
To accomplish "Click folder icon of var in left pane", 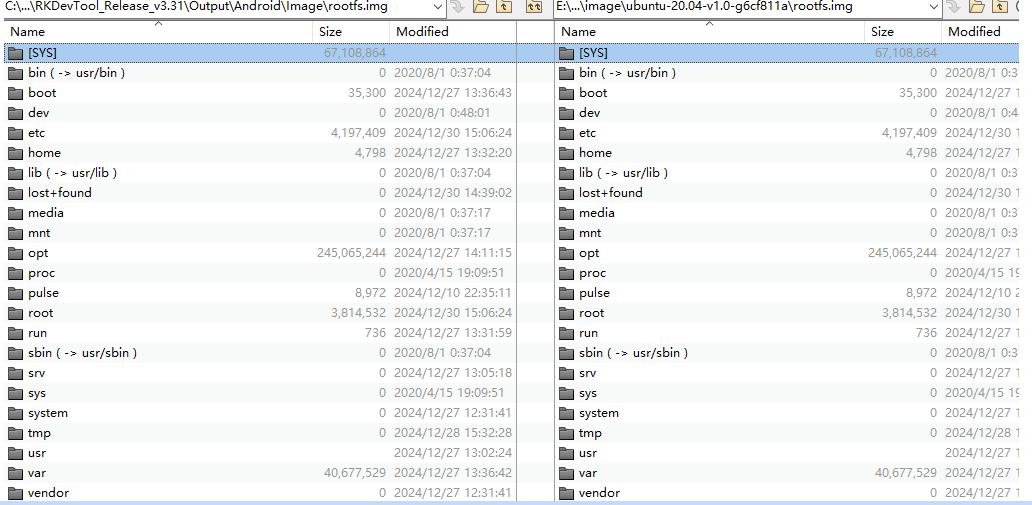I will (16, 473).
